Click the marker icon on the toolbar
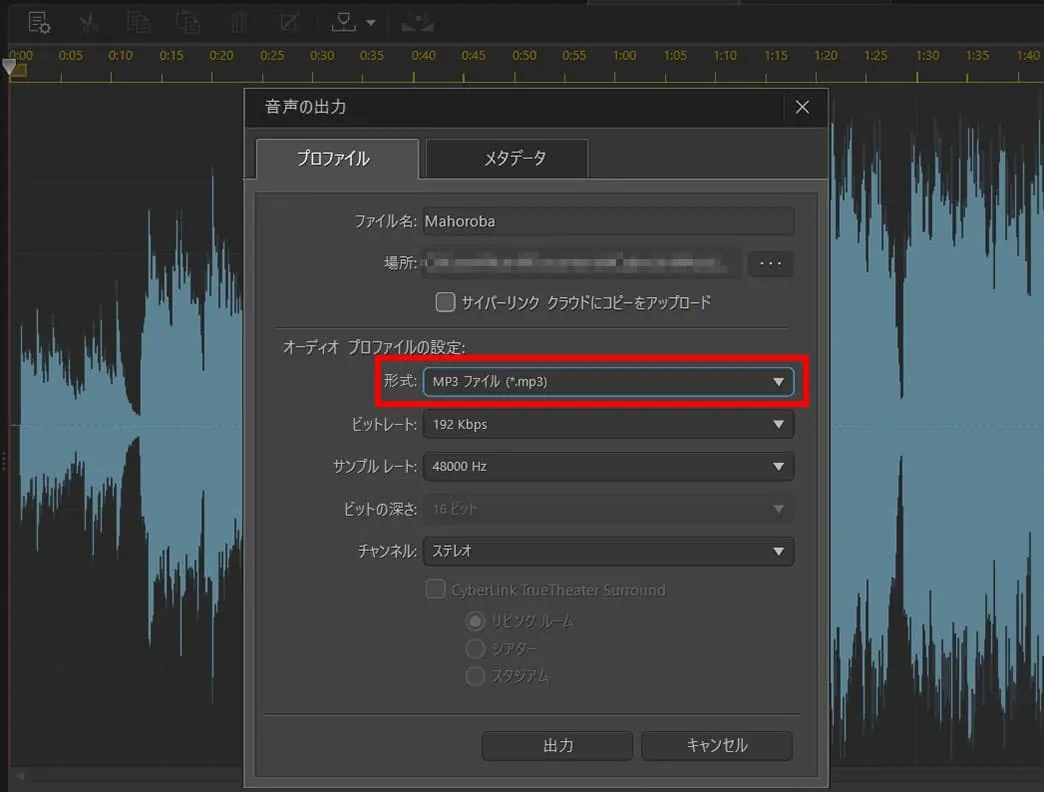Screen dimensions: 1044x792 tap(345, 21)
